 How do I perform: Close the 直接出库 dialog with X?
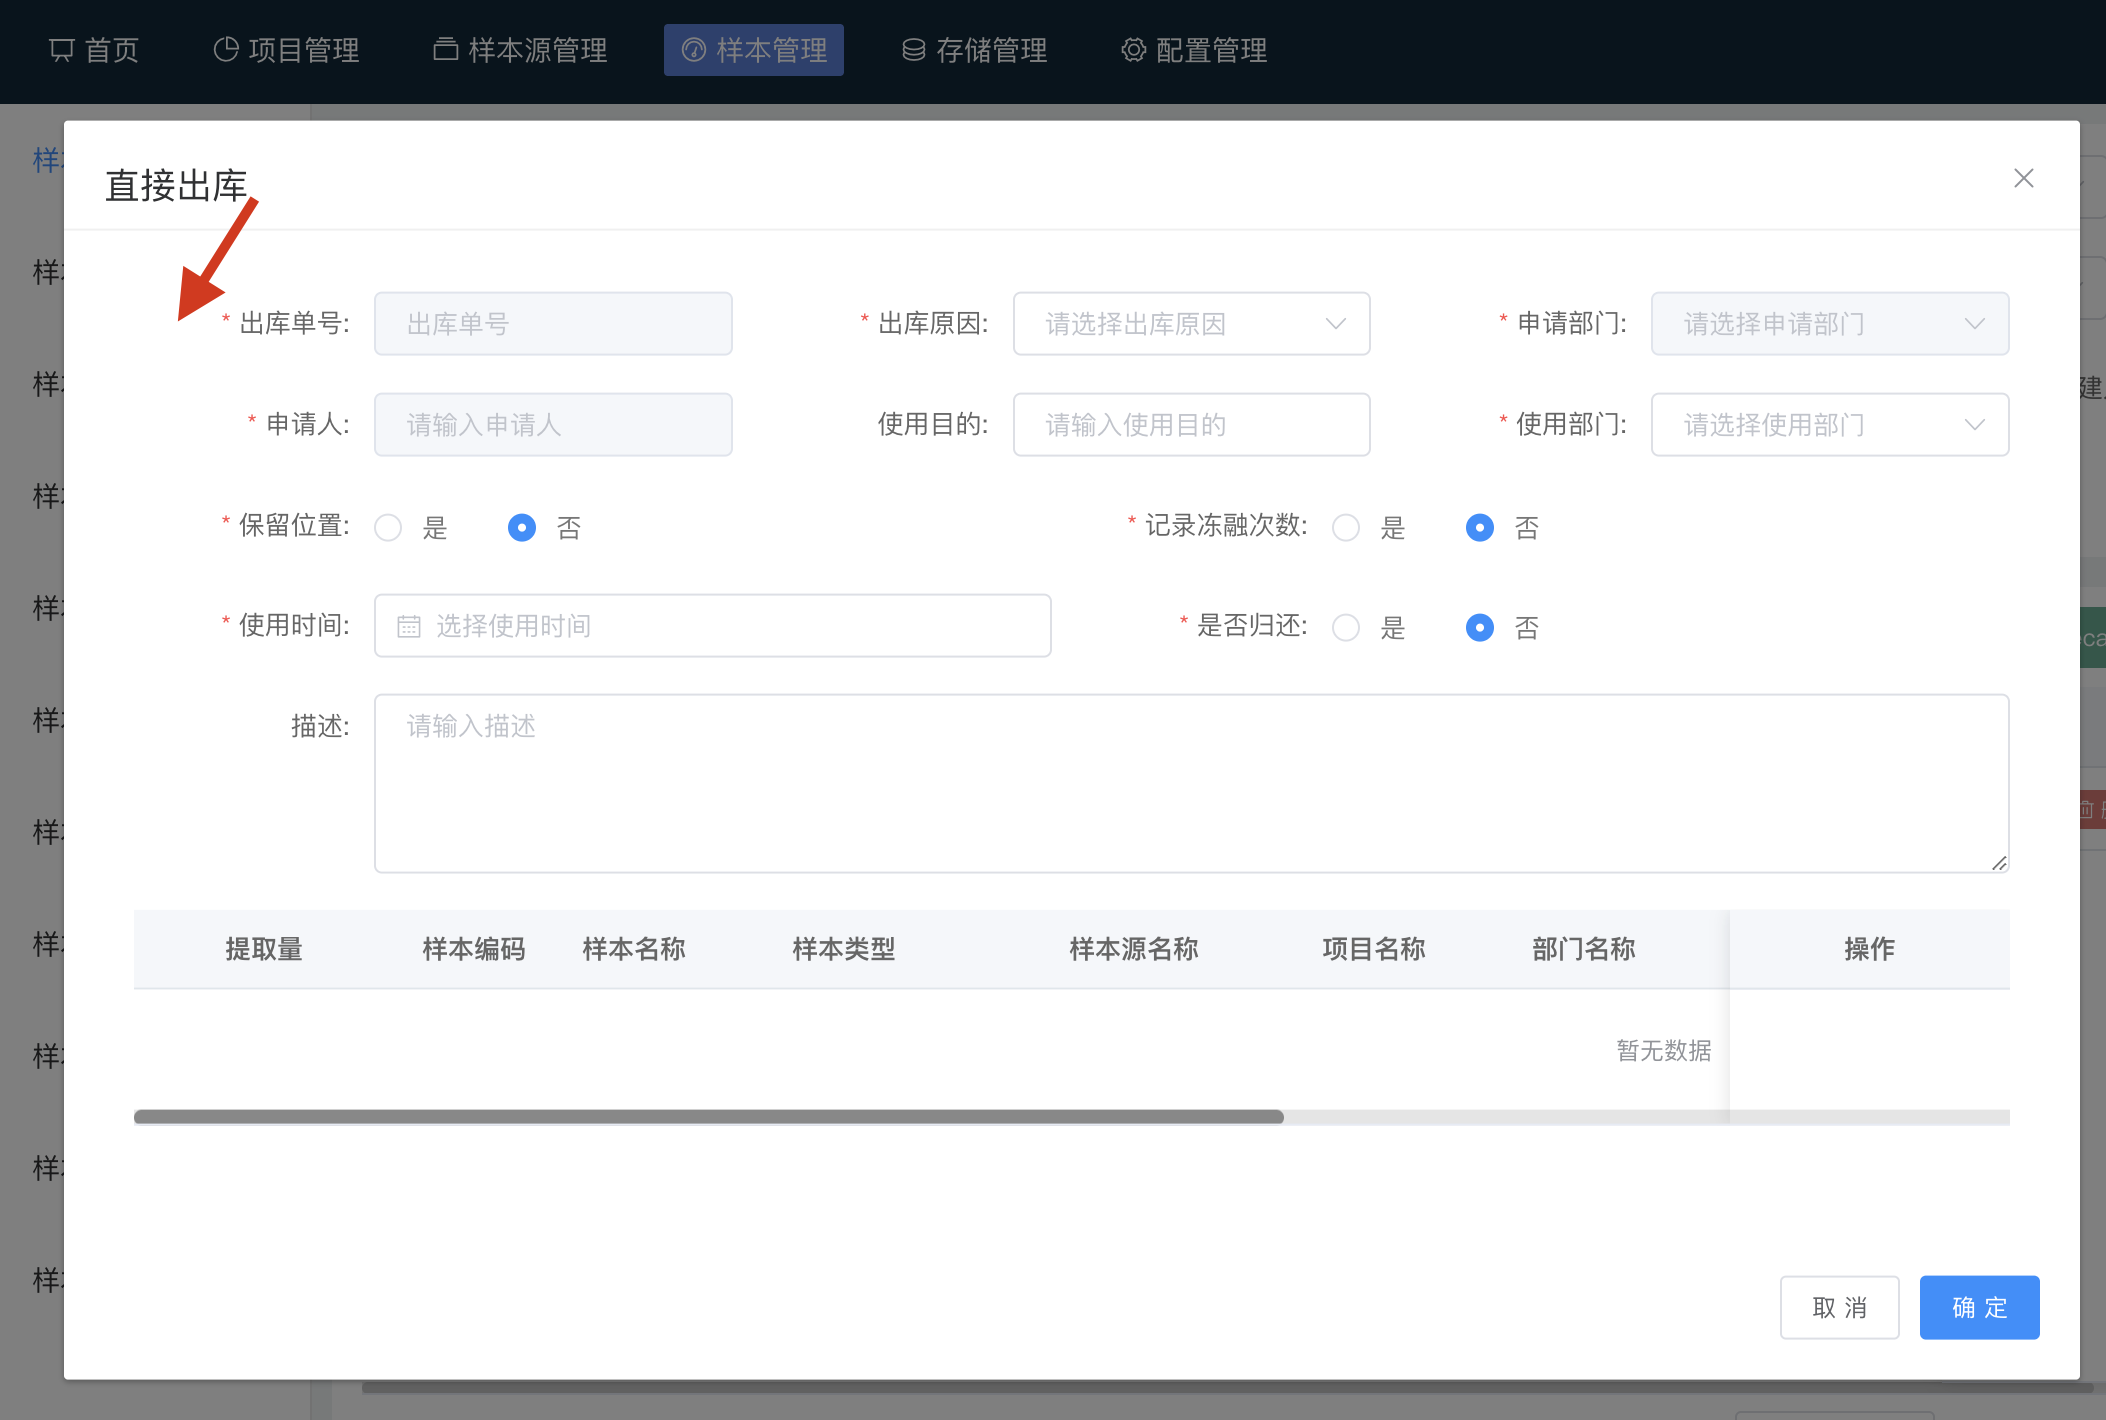tap(2023, 178)
